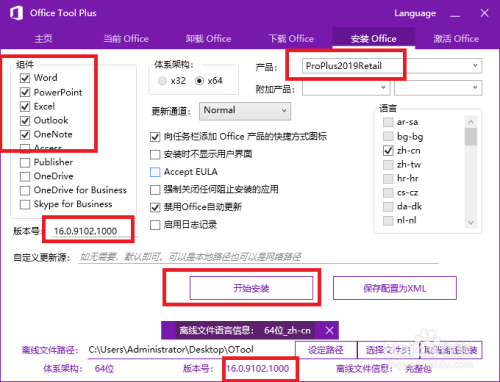The image size is (500, 382).
Task: Check 安装时不显示用户界面 option
Action: click(155, 154)
